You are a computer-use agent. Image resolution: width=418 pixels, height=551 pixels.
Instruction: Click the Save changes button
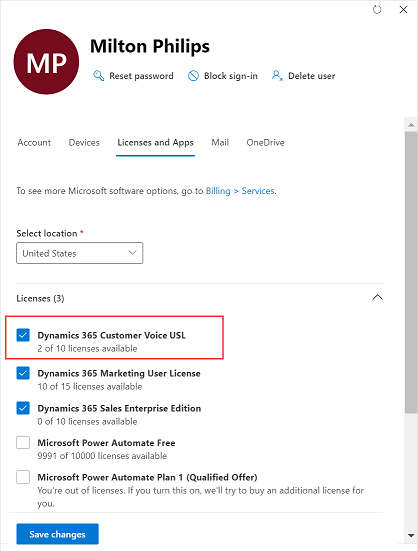(x=57, y=534)
